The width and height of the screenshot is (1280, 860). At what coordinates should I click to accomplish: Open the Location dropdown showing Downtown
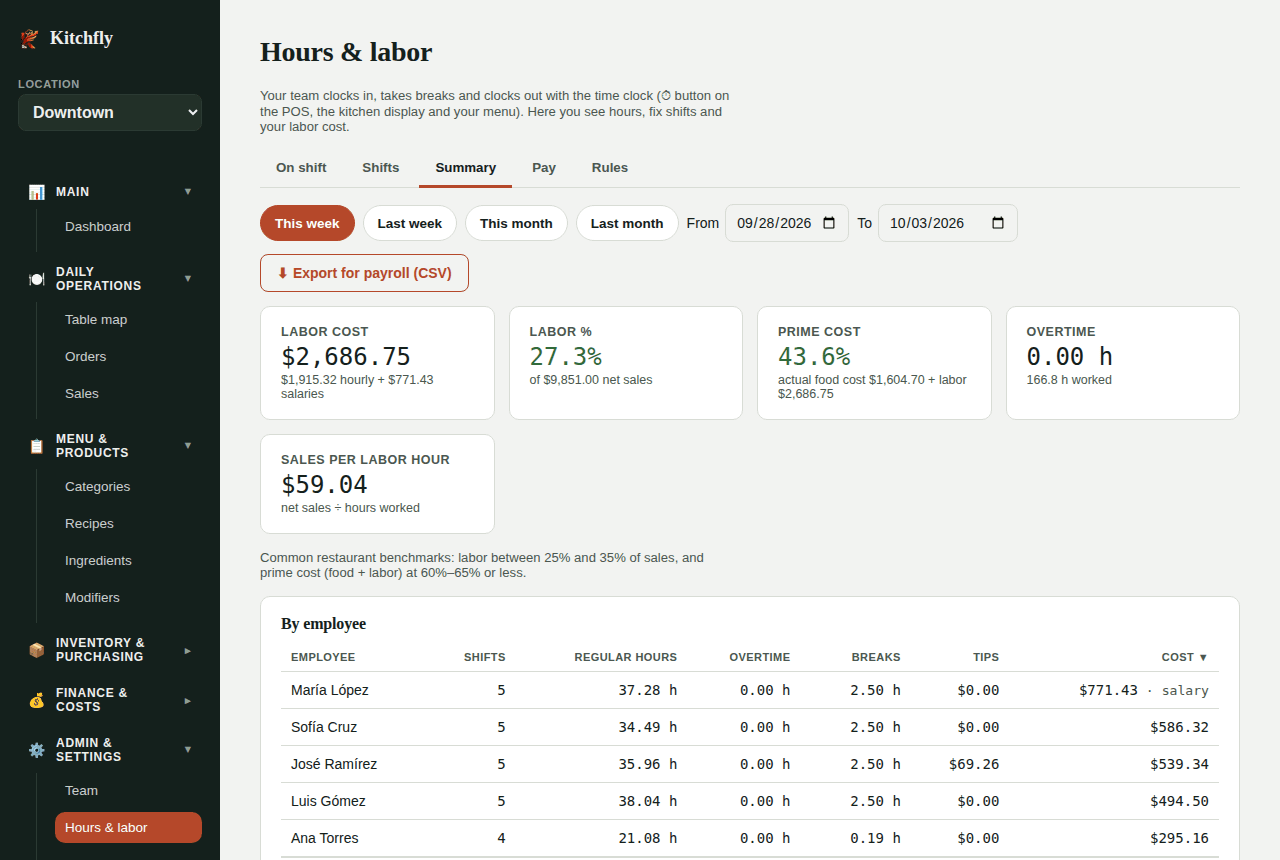pyautogui.click(x=110, y=113)
